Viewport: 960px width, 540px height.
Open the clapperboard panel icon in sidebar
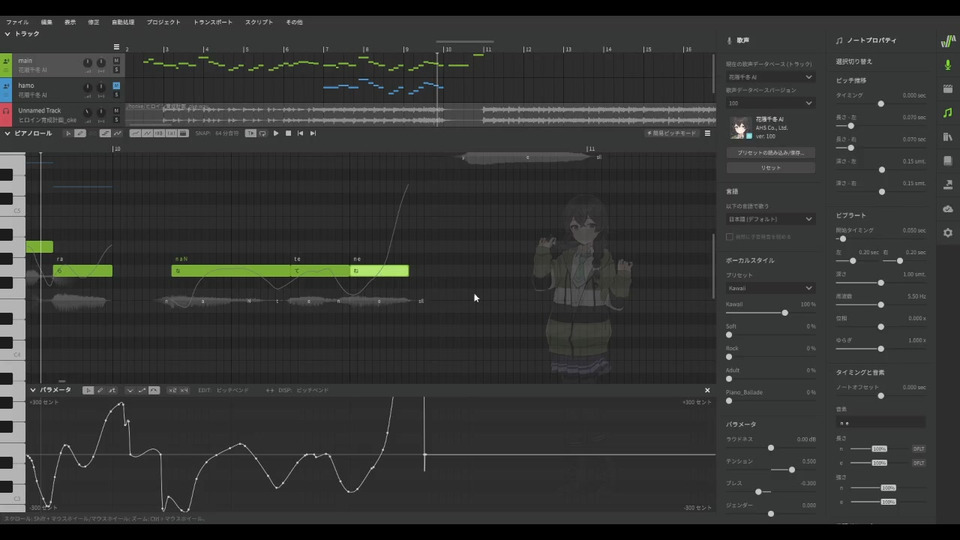tap(947, 89)
